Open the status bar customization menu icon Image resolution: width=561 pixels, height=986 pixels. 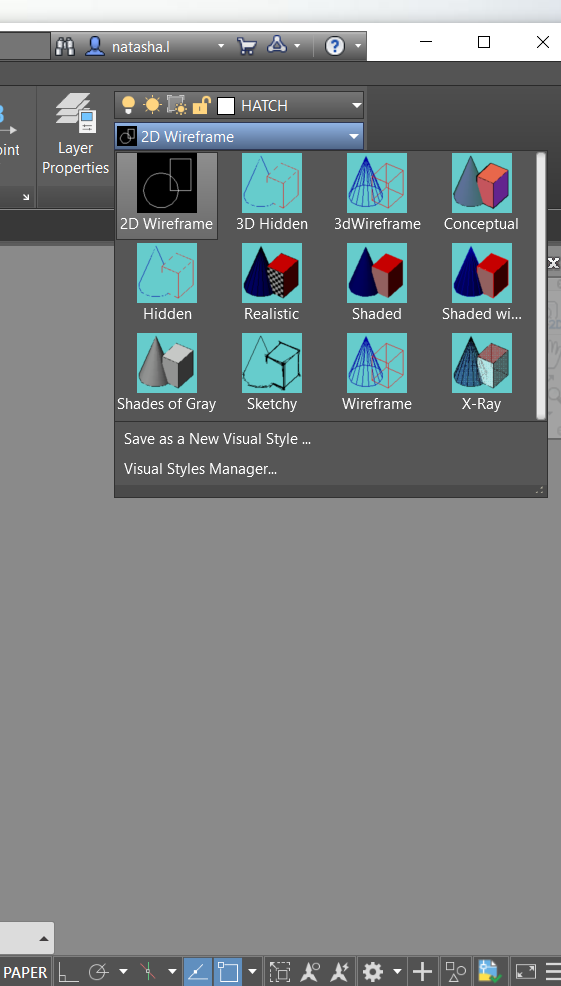(553, 972)
